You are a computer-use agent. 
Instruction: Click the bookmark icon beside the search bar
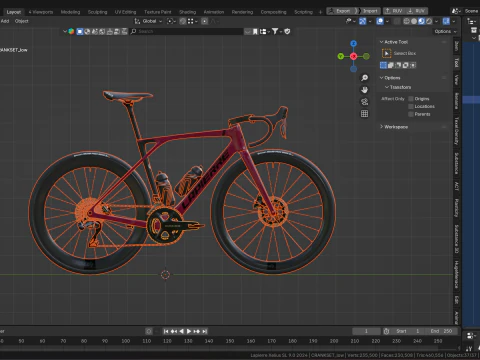click(255, 31)
